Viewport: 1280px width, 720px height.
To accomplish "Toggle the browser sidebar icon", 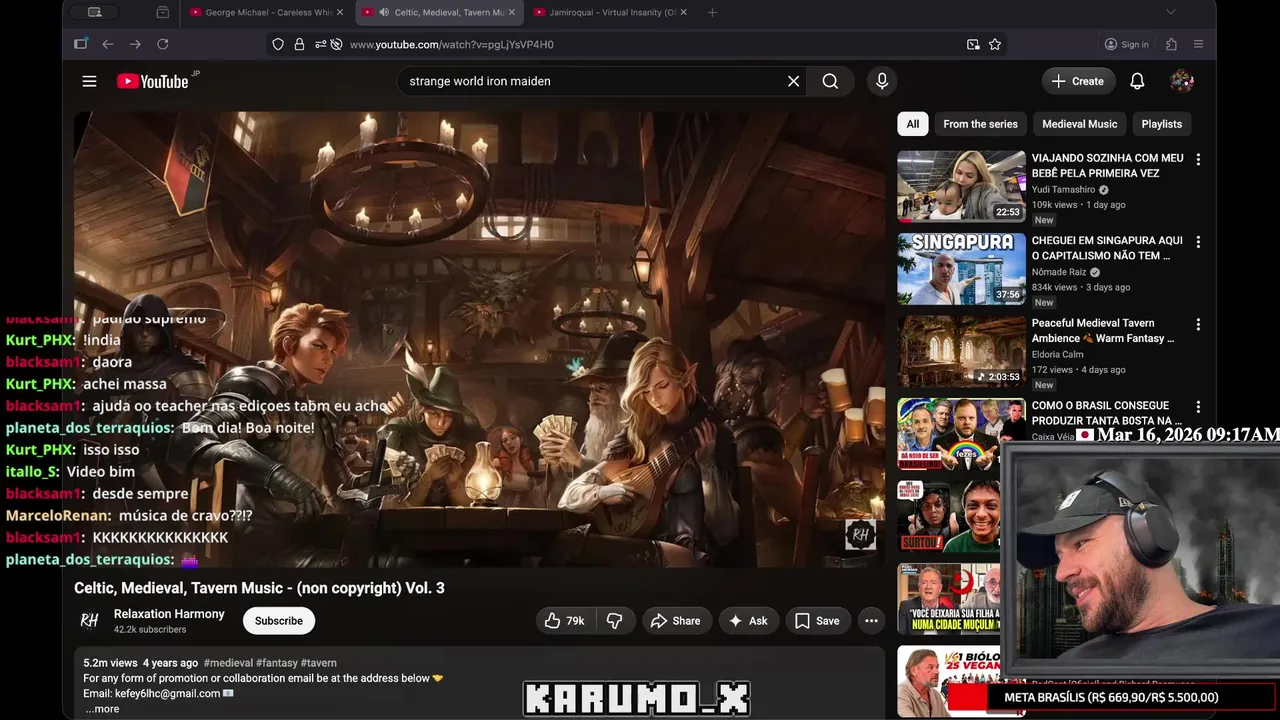I will tap(81, 44).
